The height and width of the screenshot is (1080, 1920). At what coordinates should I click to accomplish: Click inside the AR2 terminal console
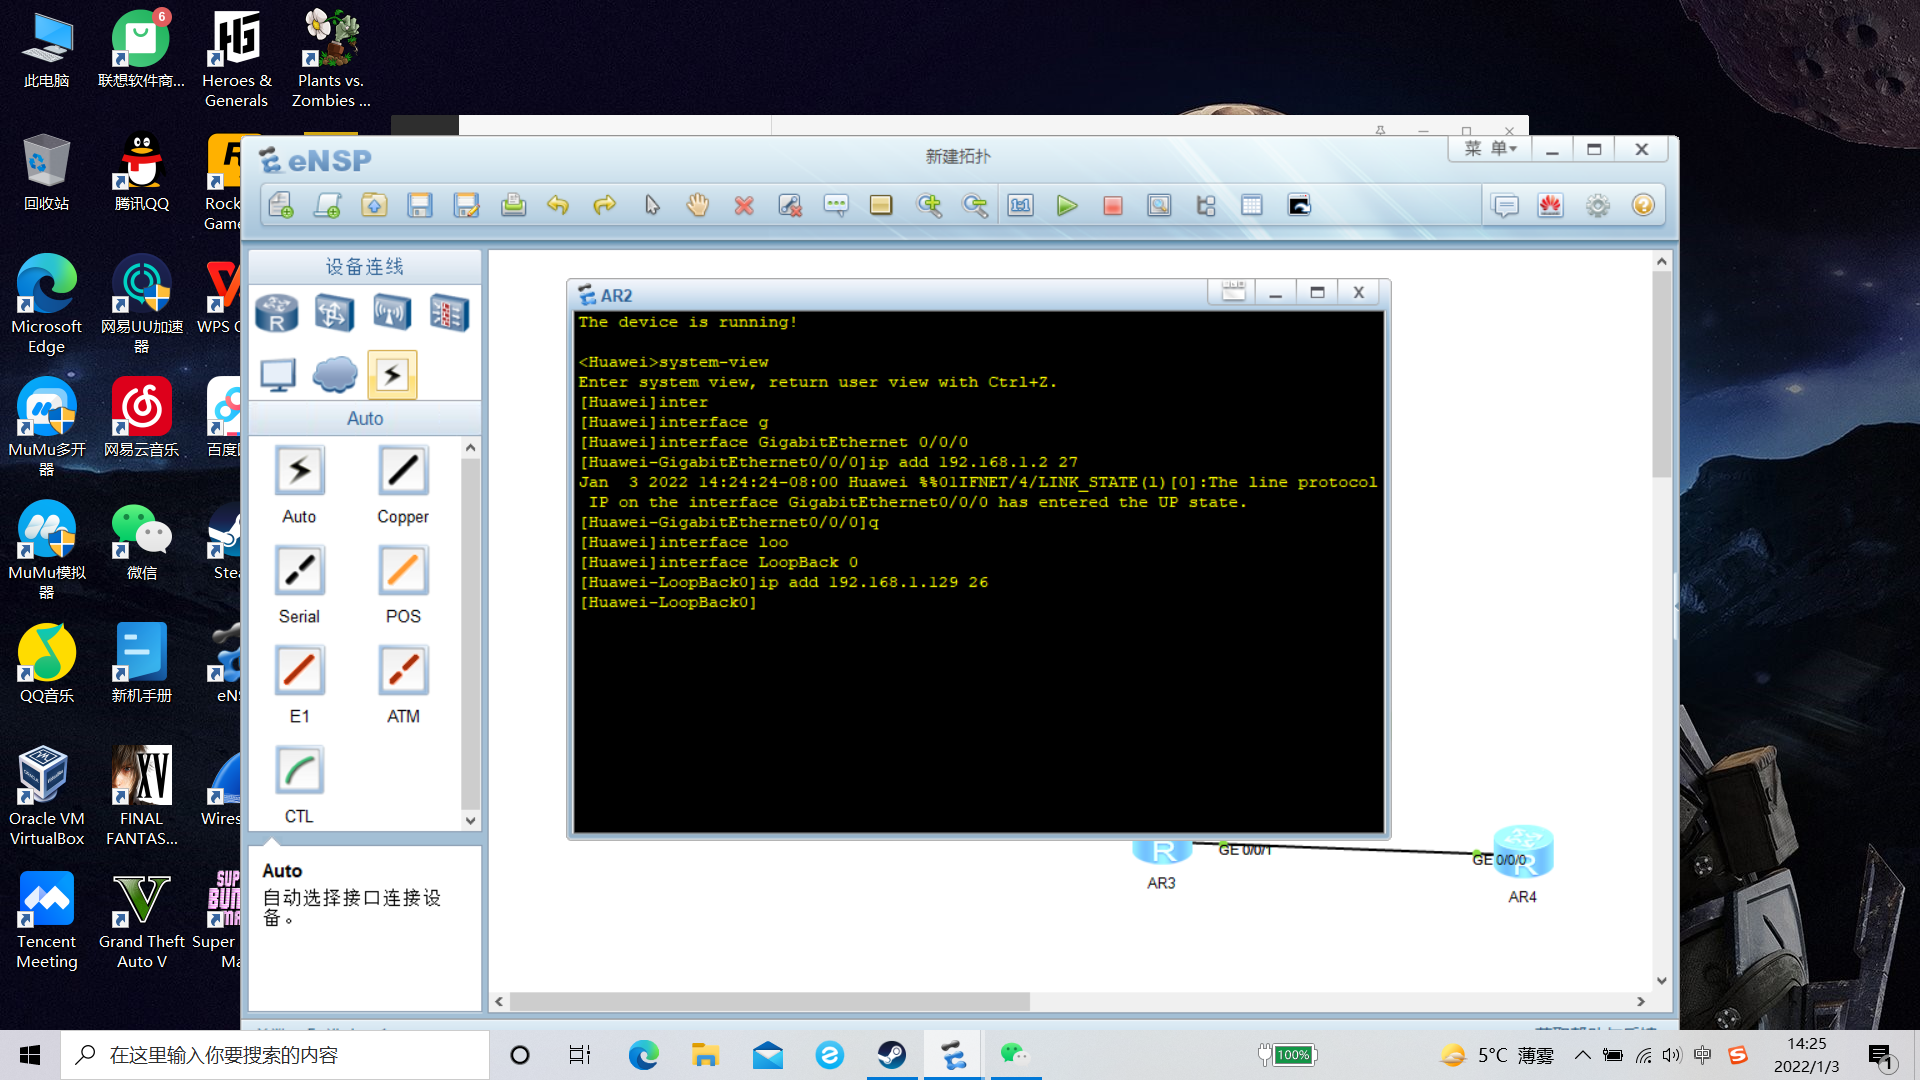tap(978, 571)
